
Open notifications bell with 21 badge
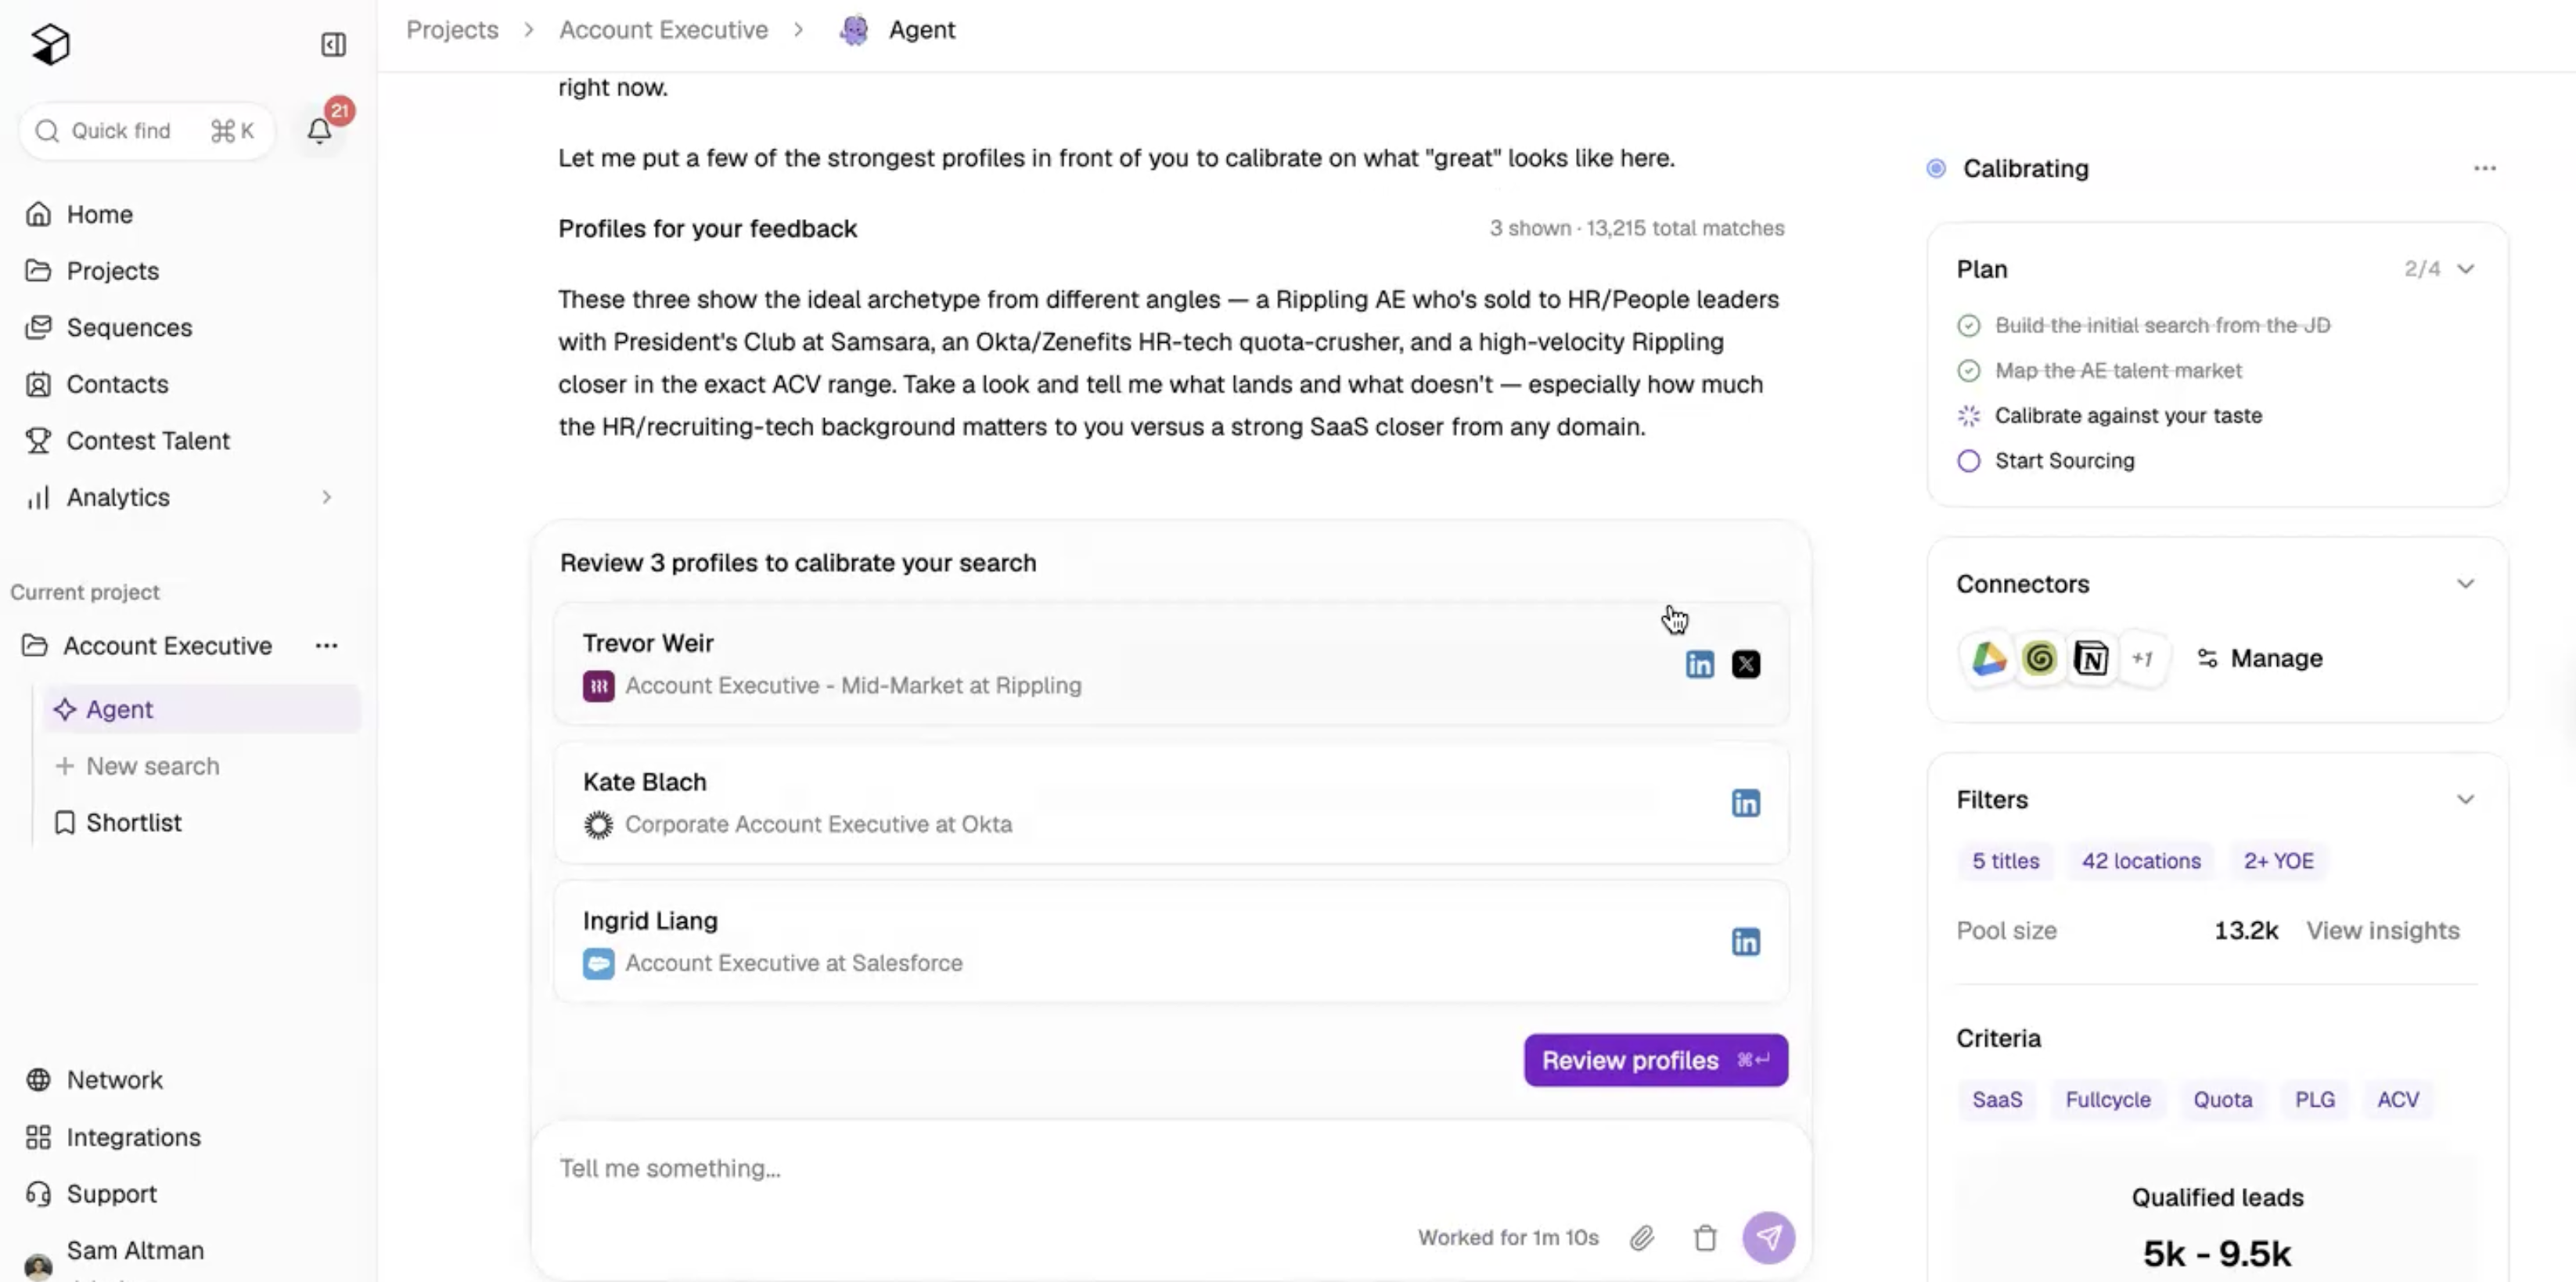[x=320, y=130]
